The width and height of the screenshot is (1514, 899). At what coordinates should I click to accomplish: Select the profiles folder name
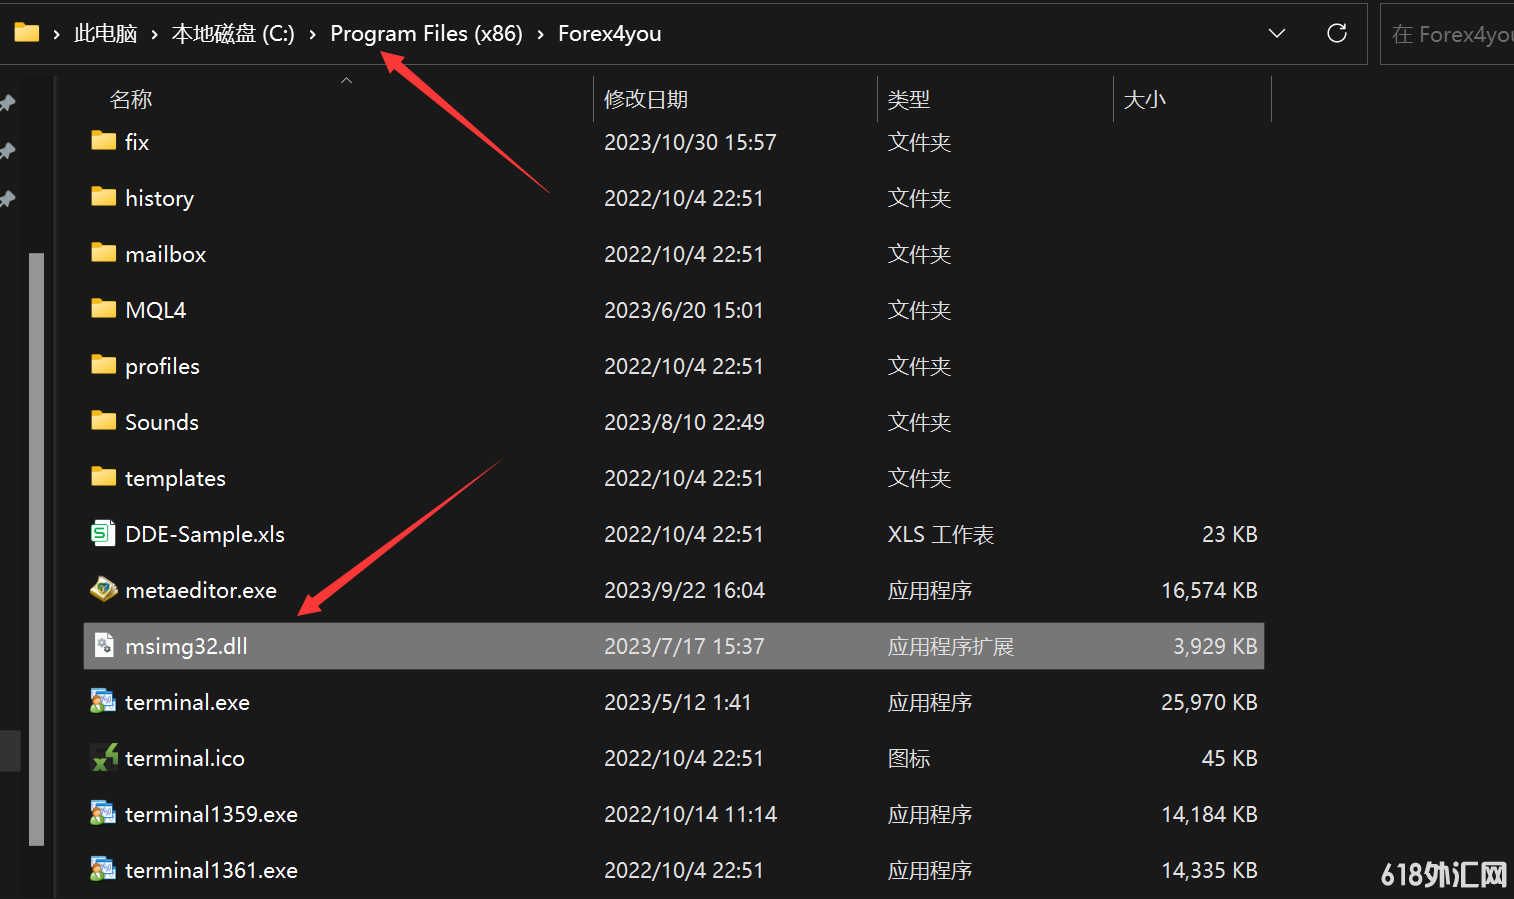point(162,366)
